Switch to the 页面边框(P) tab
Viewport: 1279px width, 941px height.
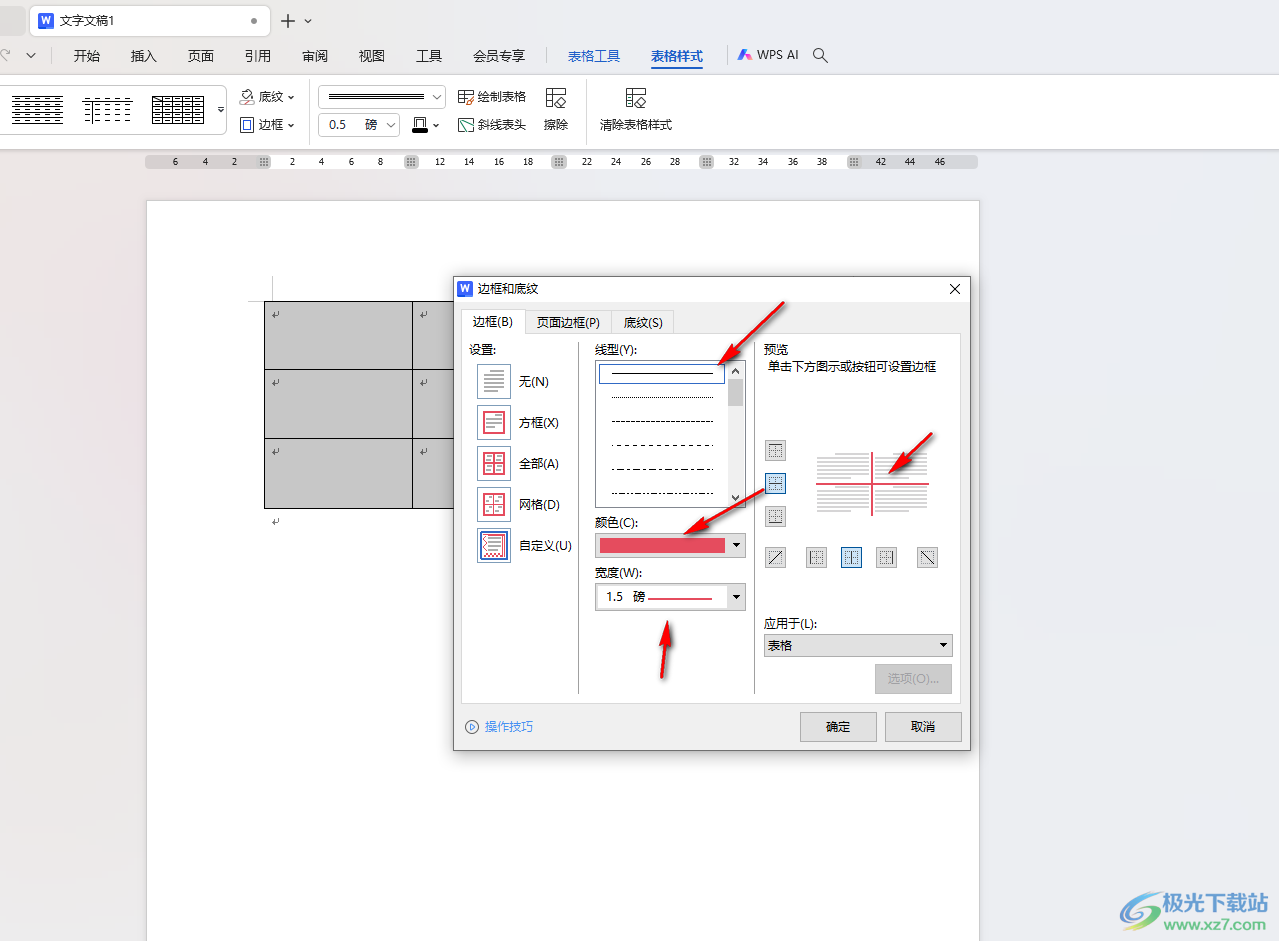(x=568, y=322)
